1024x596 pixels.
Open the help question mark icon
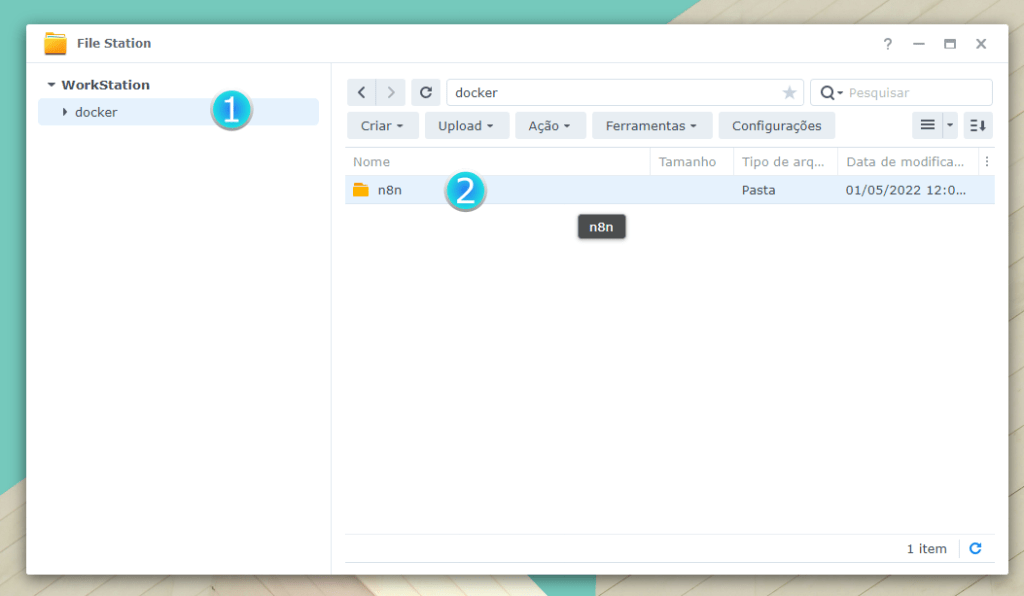tap(887, 44)
